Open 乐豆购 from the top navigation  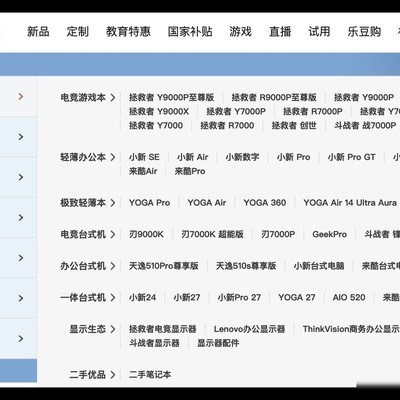(x=364, y=32)
